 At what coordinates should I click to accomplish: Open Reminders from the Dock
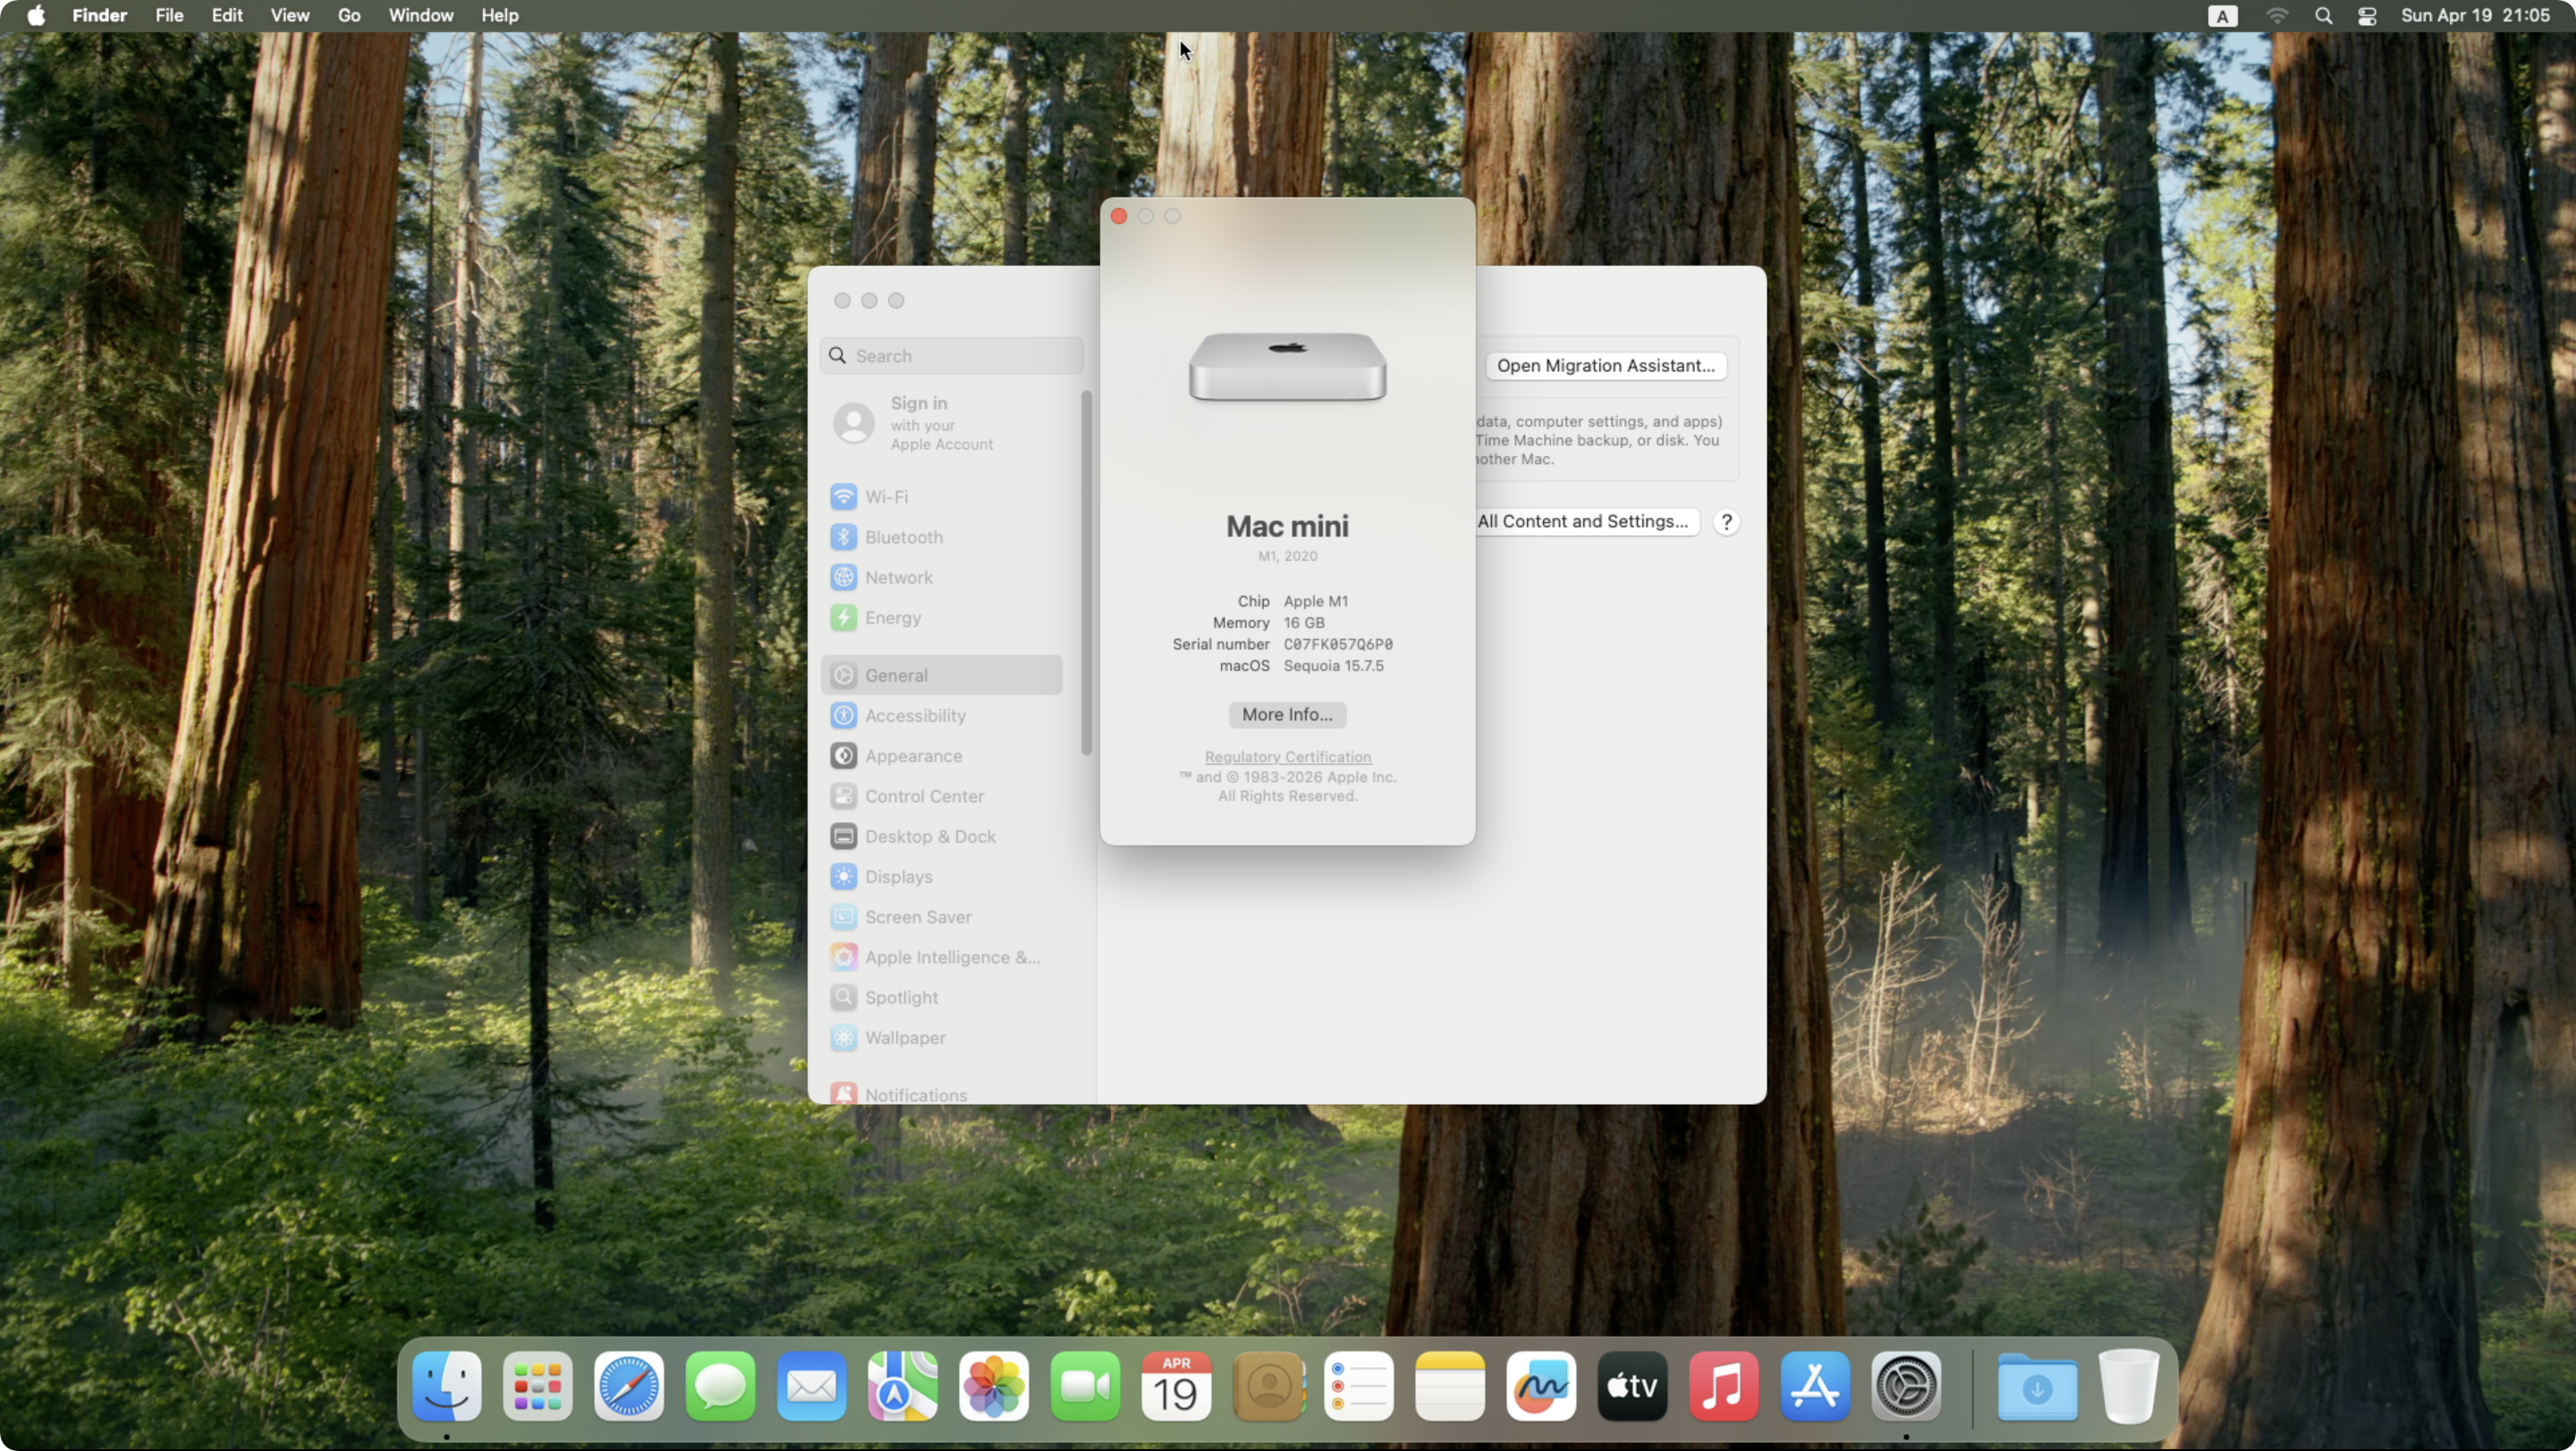click(1359, 1386)
